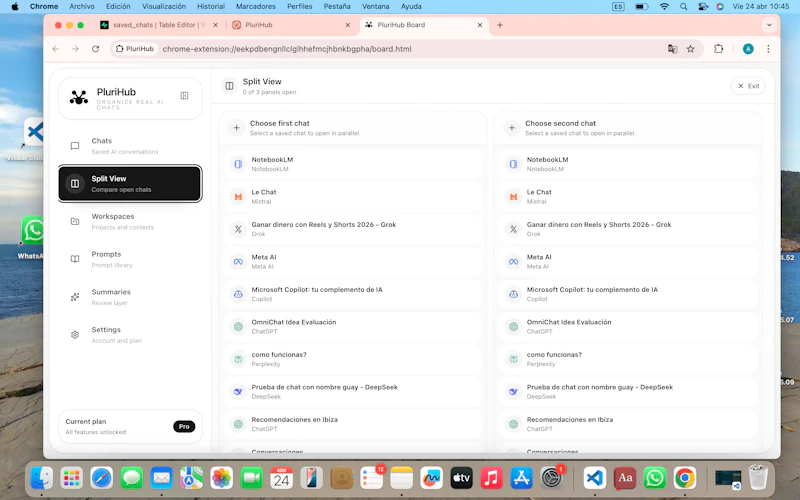Select NotebookLM in second chat list
The image size is (800, 500).
[628, 164]
